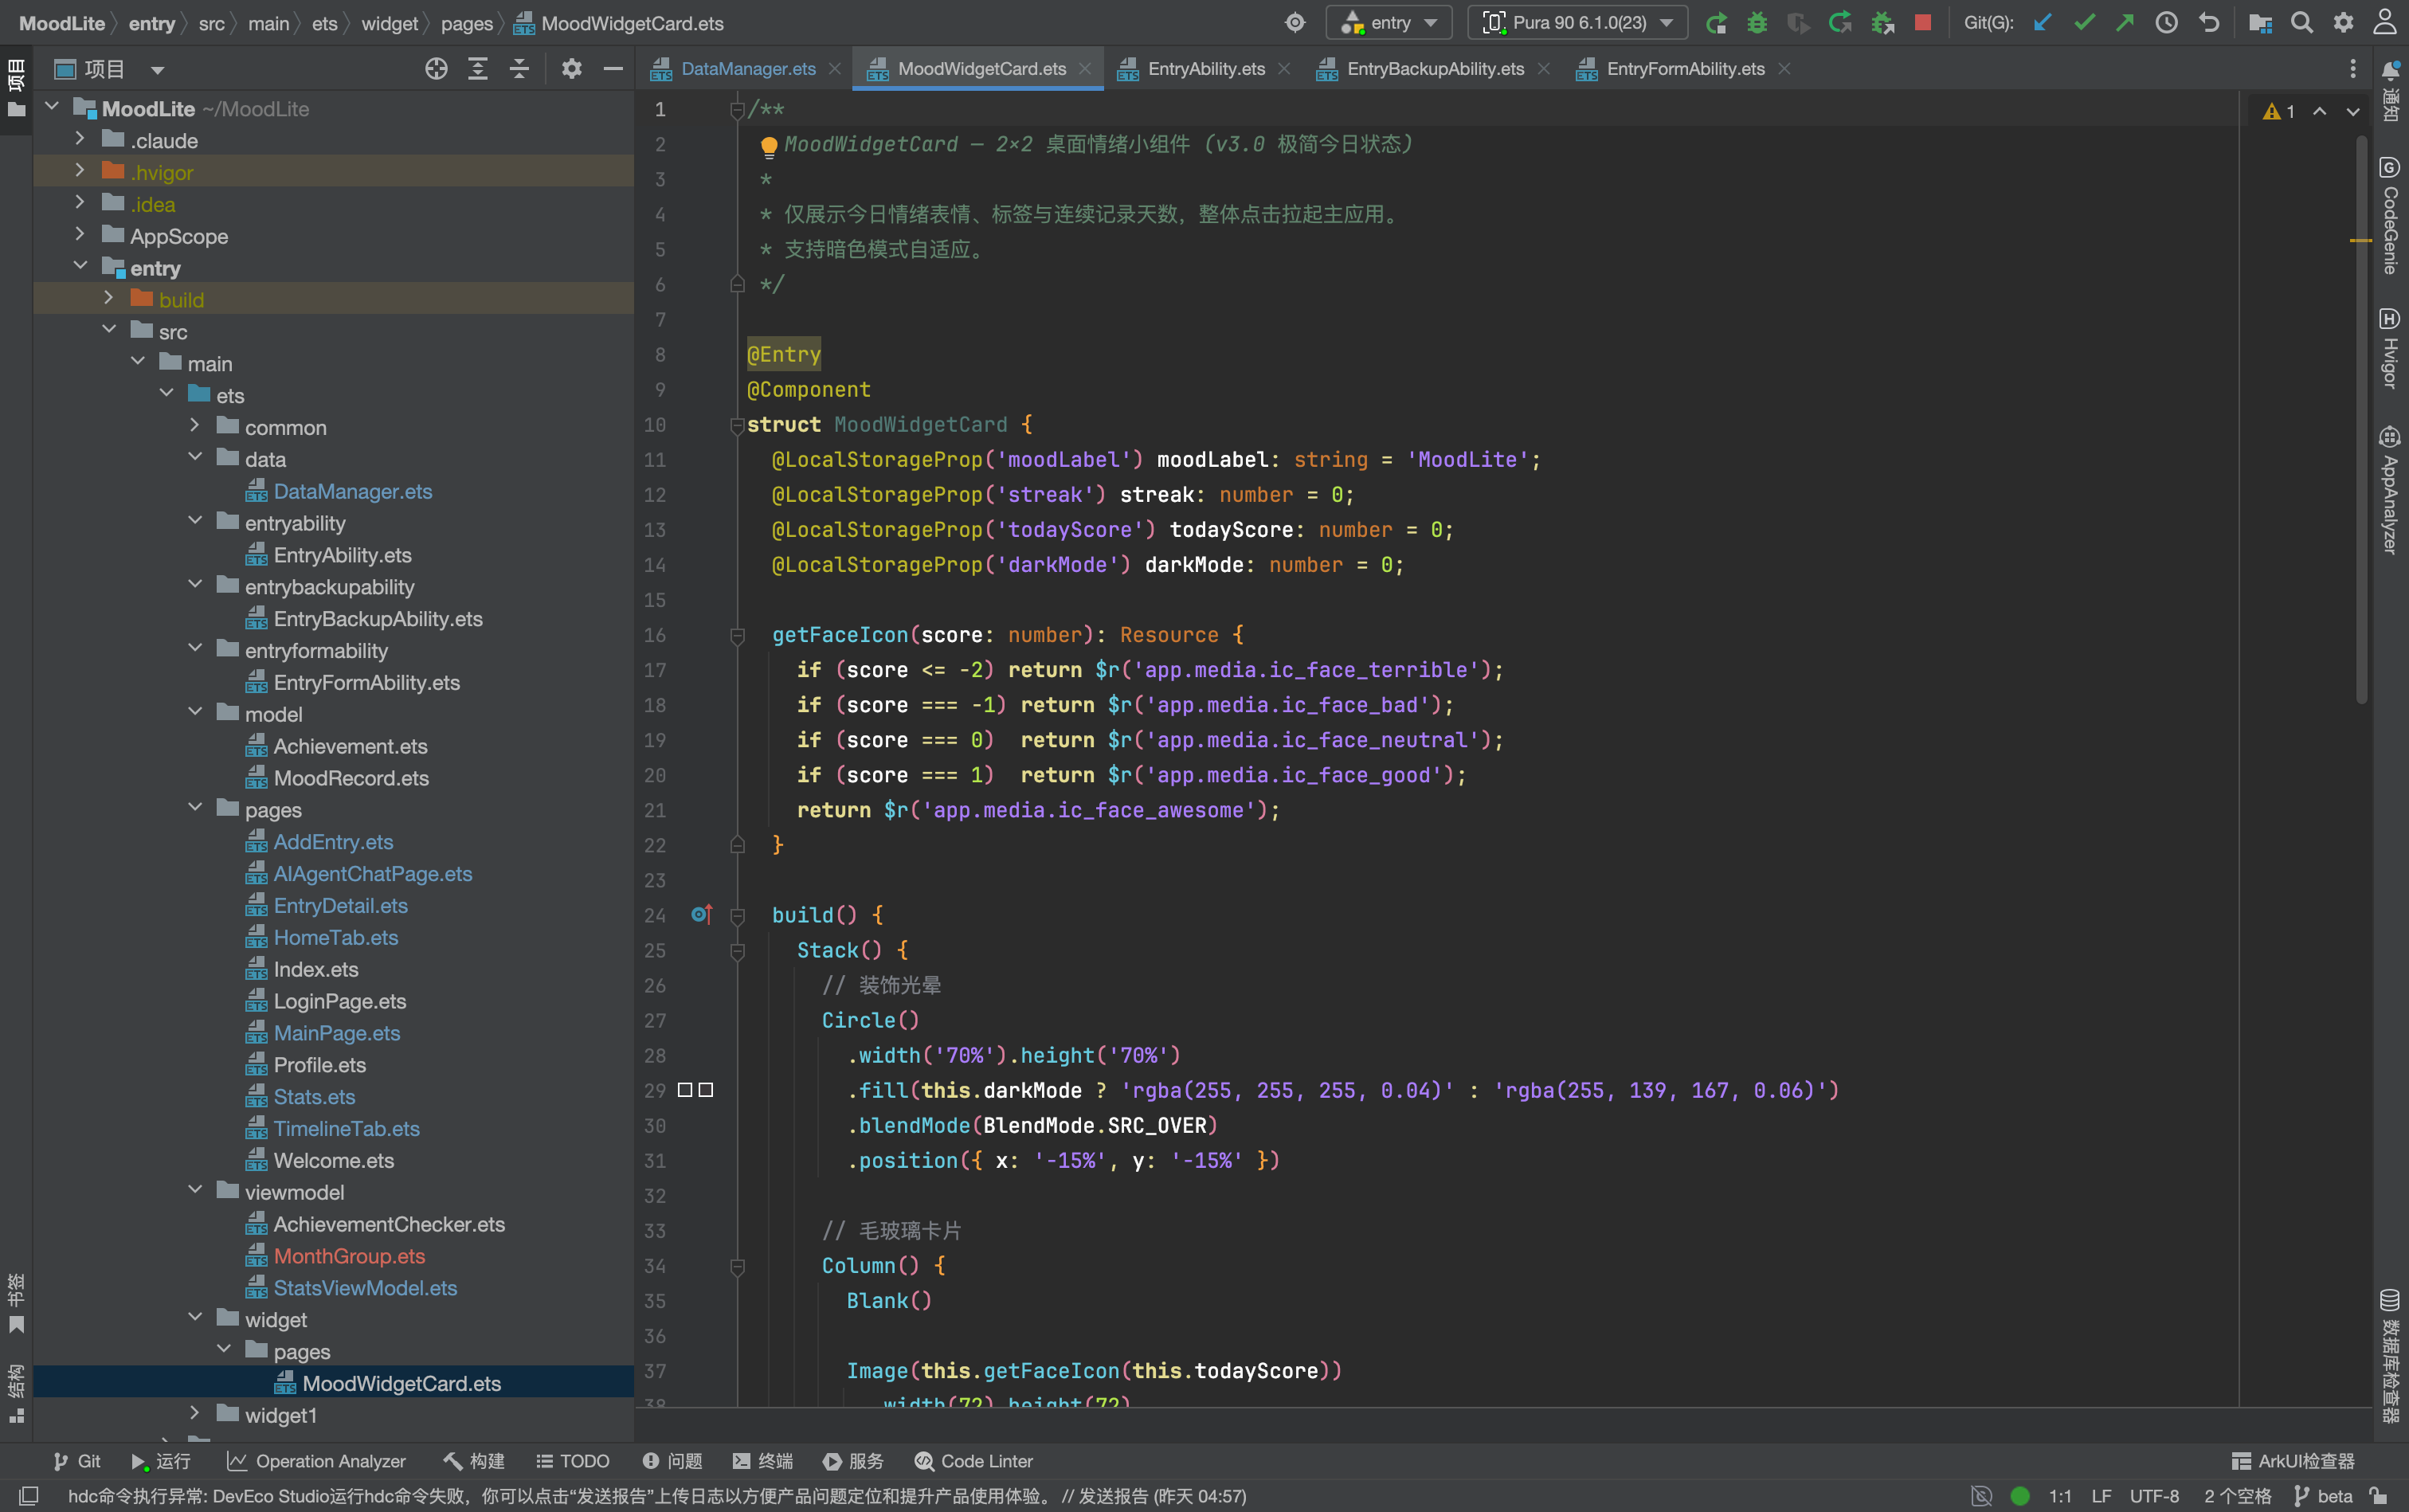Open the TODO tool window
Image resolution: width=2409 pixels, height=1512 pixels.
click(572, 1461)
